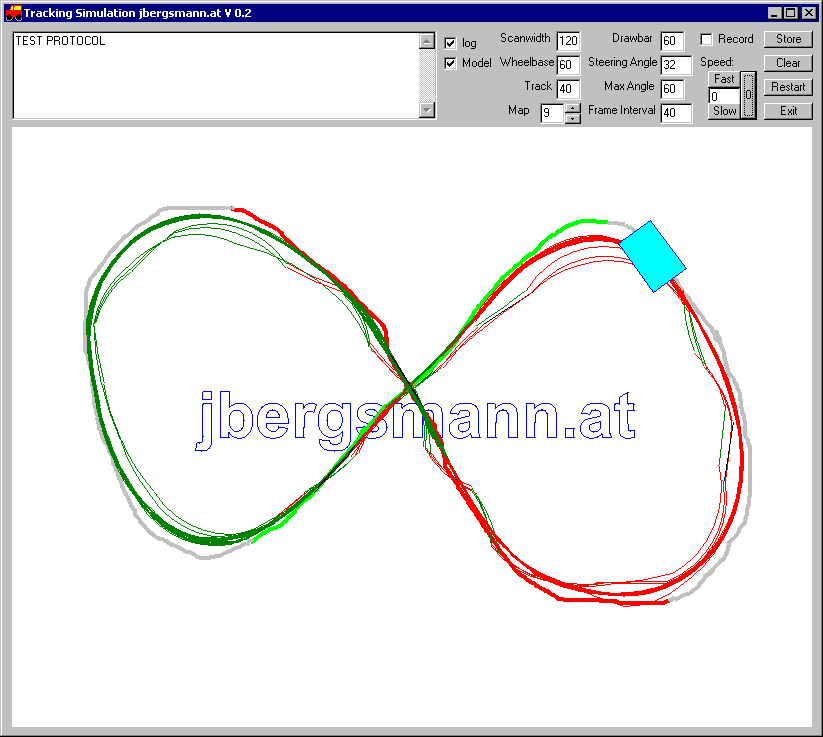Focus the Wheelbase input field
The image size is (823, 737).
point(568,65)
